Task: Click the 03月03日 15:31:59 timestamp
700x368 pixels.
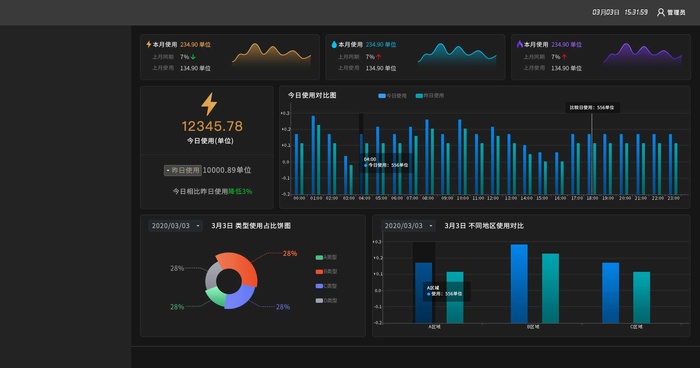Action: [x=620, y=12]
